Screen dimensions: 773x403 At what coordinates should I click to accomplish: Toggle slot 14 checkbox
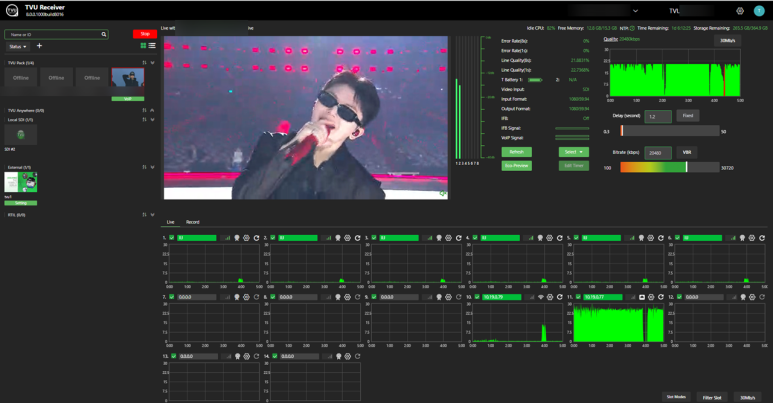pyautogui.click(x=275, y=356)
